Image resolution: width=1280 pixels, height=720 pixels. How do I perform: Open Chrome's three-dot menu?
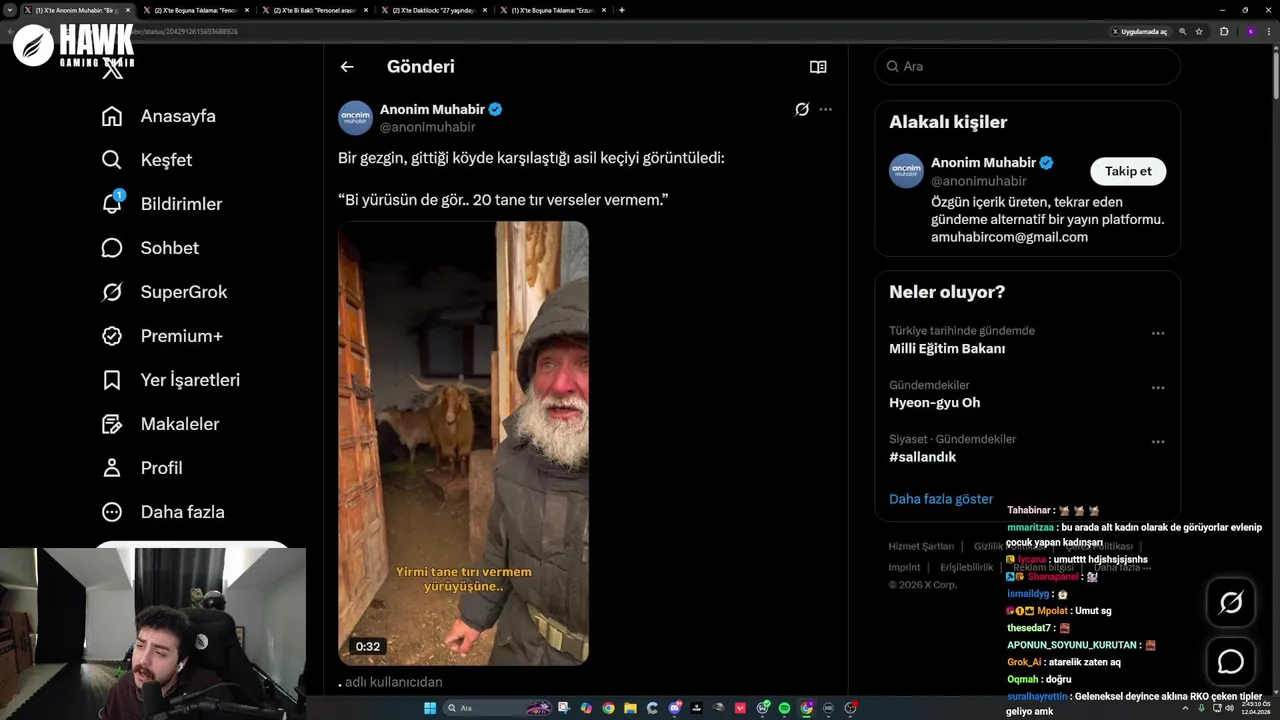point(1271,32)
